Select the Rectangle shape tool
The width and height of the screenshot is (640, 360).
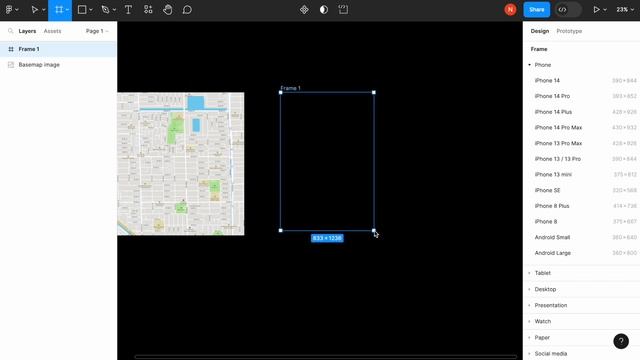(x=82, y=10)
